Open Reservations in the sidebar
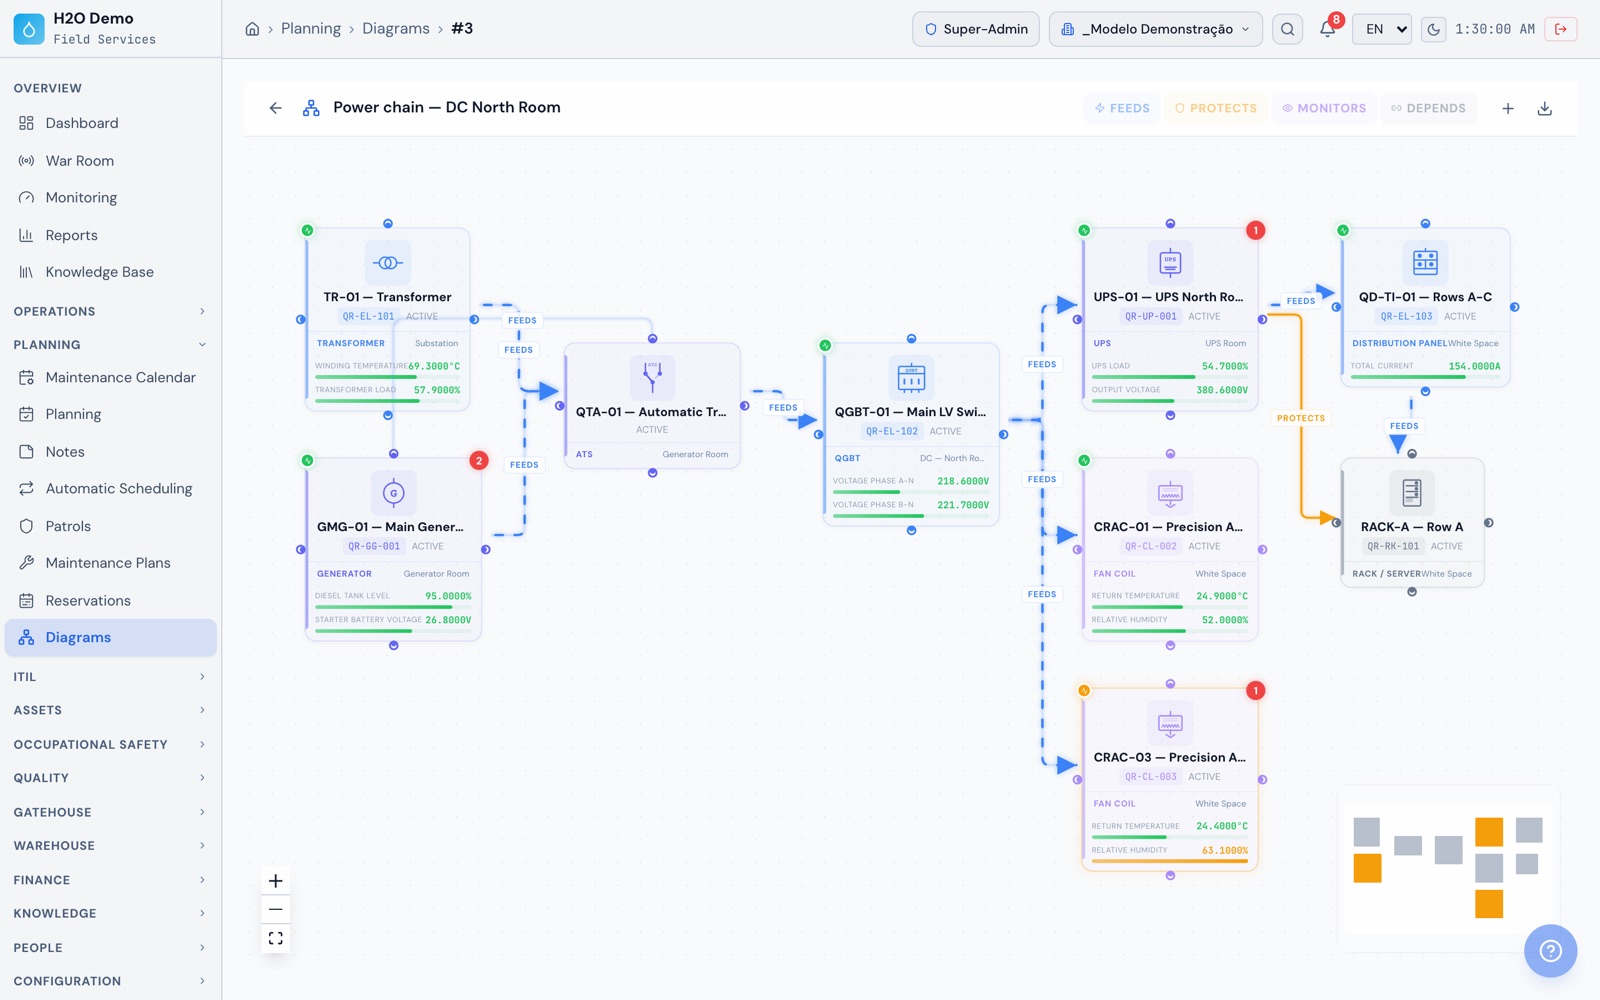Screen dimensions: 1600x1000 pyautogui.click(x=110, y=601)
